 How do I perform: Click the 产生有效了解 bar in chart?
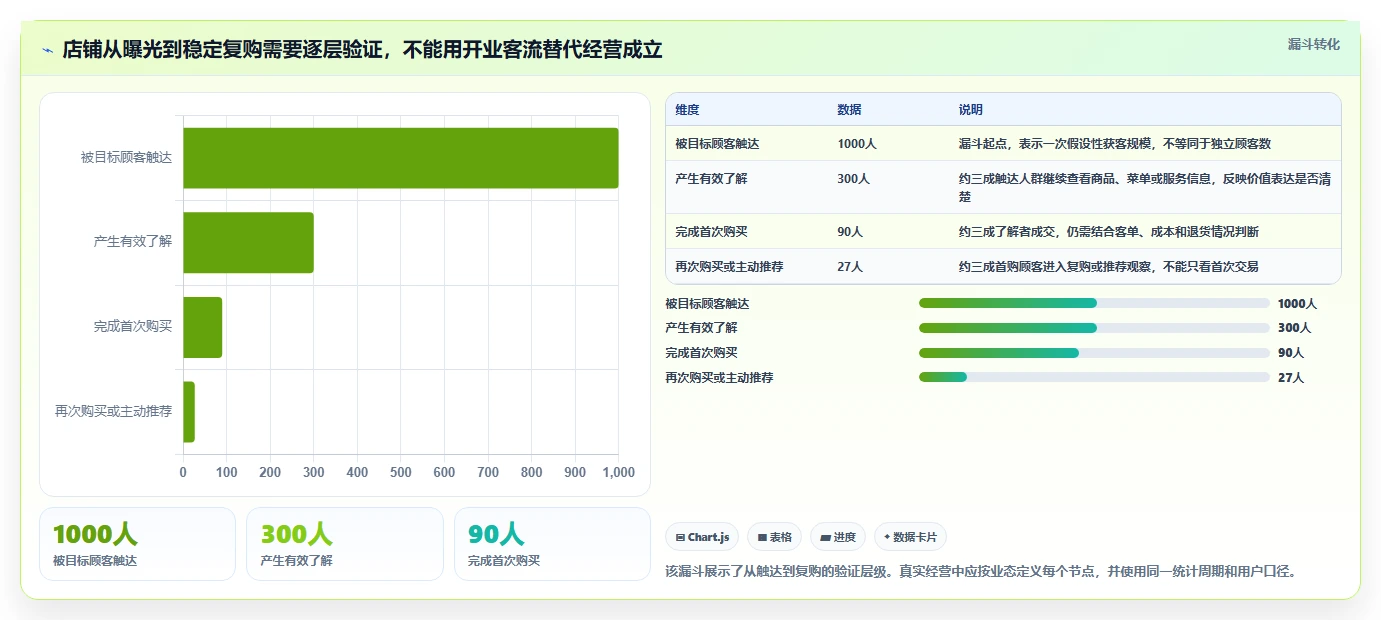point(248,242)
